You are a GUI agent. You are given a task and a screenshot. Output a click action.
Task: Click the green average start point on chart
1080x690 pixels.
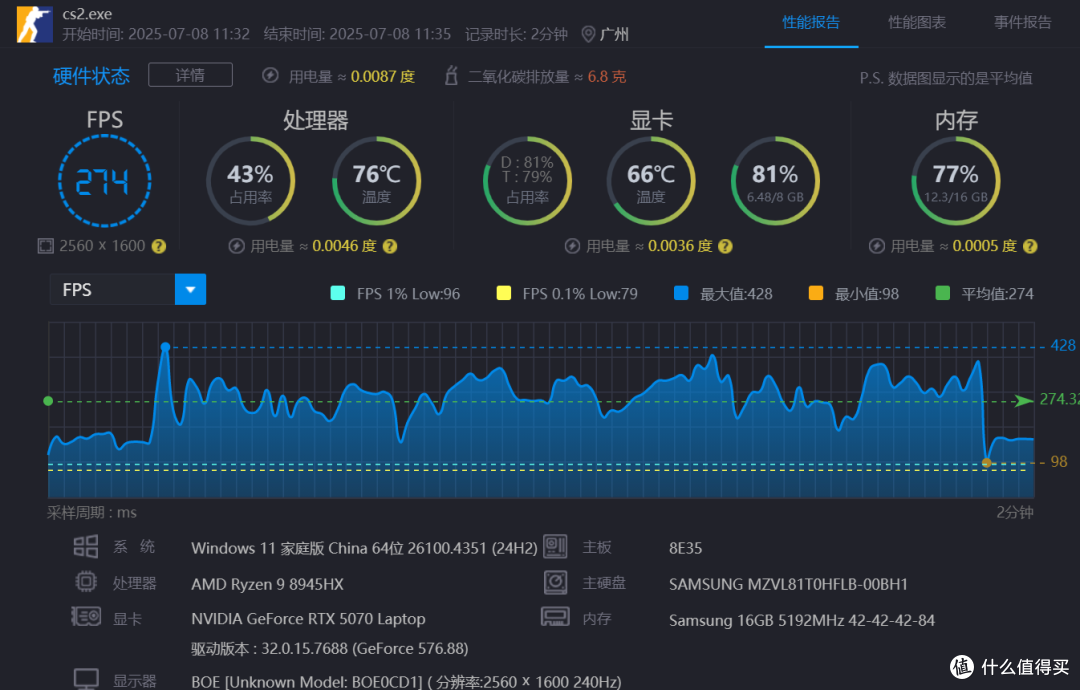coord(48,401)
